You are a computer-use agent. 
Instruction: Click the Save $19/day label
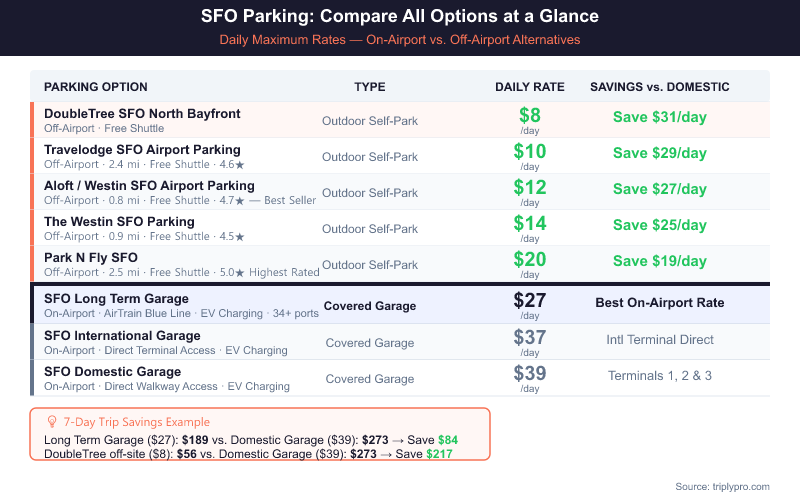[x=659, y=261]
